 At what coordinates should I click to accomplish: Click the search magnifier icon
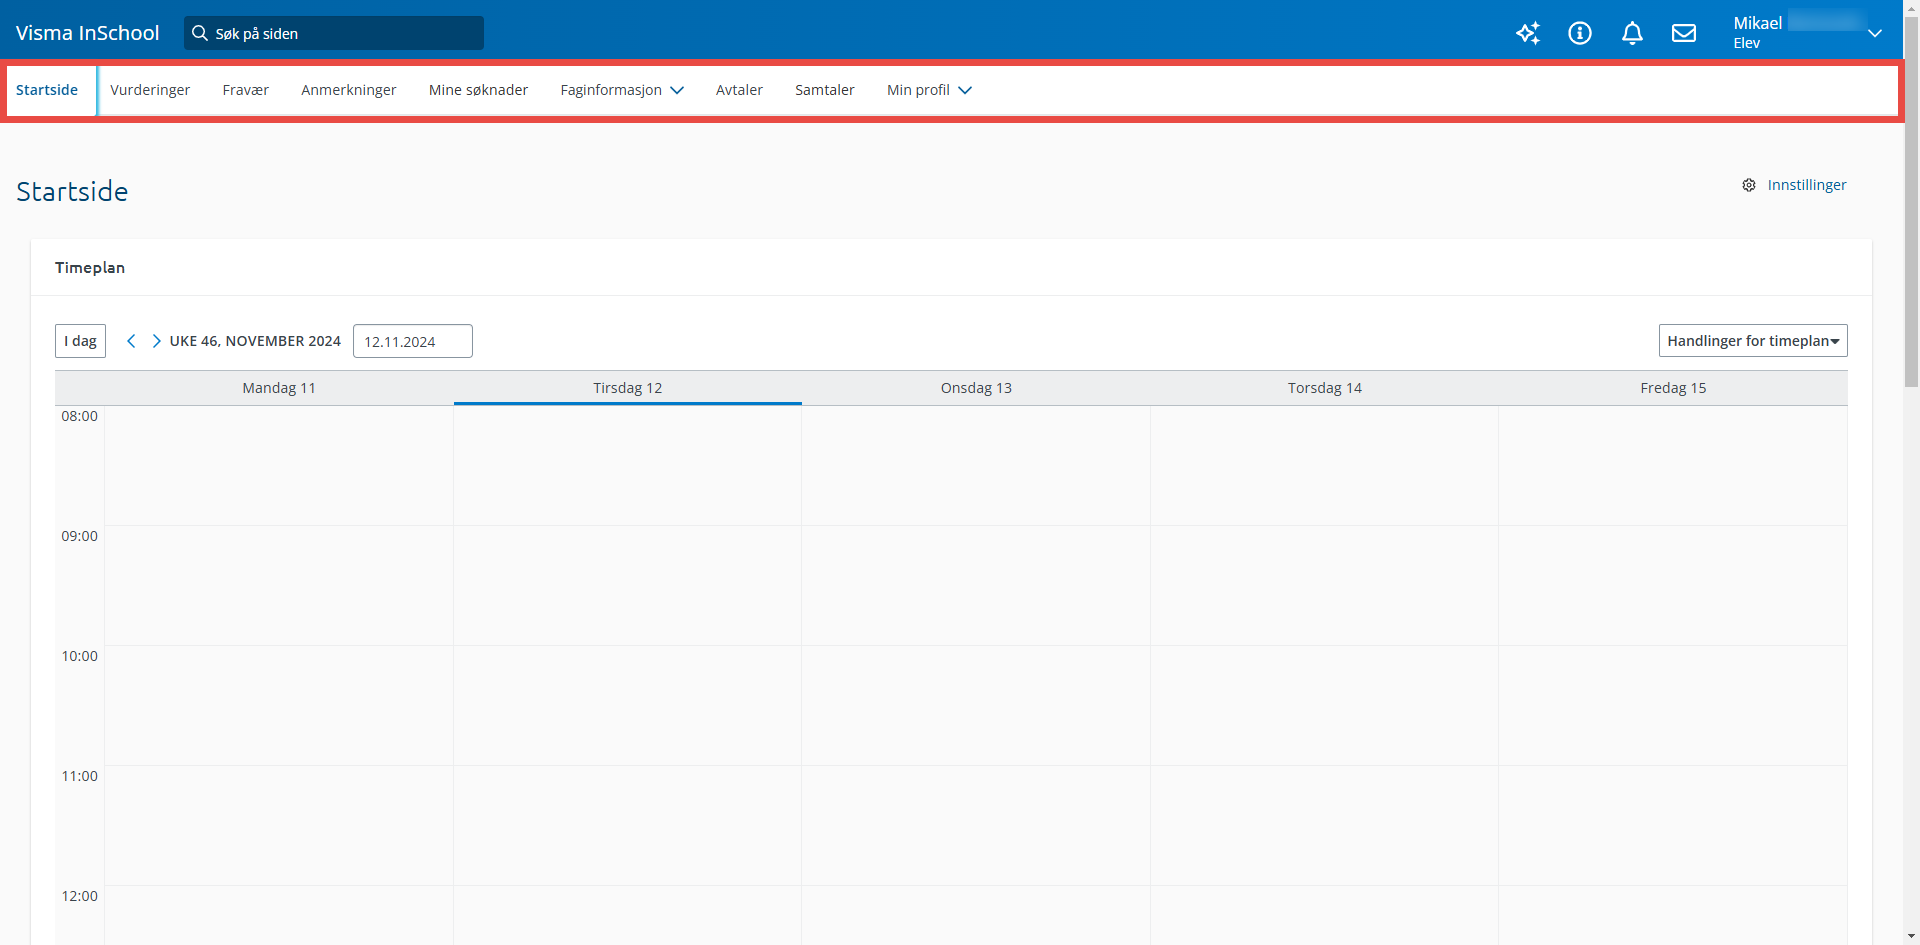[200, 33]
